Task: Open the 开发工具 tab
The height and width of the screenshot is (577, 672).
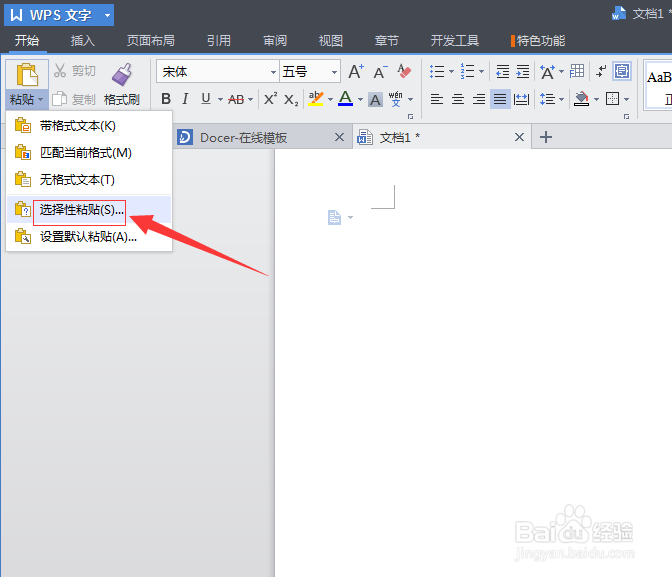Action: click(454, 41)
